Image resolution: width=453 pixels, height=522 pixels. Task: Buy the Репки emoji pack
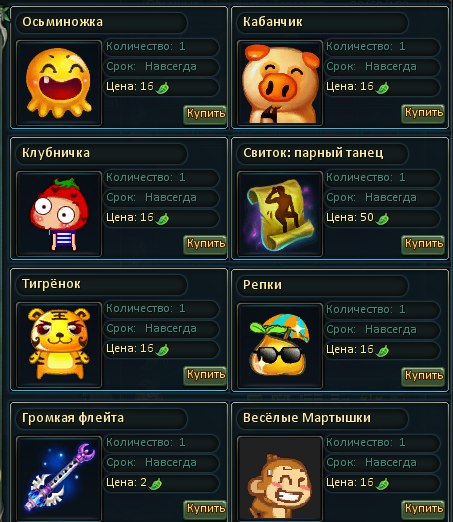(423, 376)
